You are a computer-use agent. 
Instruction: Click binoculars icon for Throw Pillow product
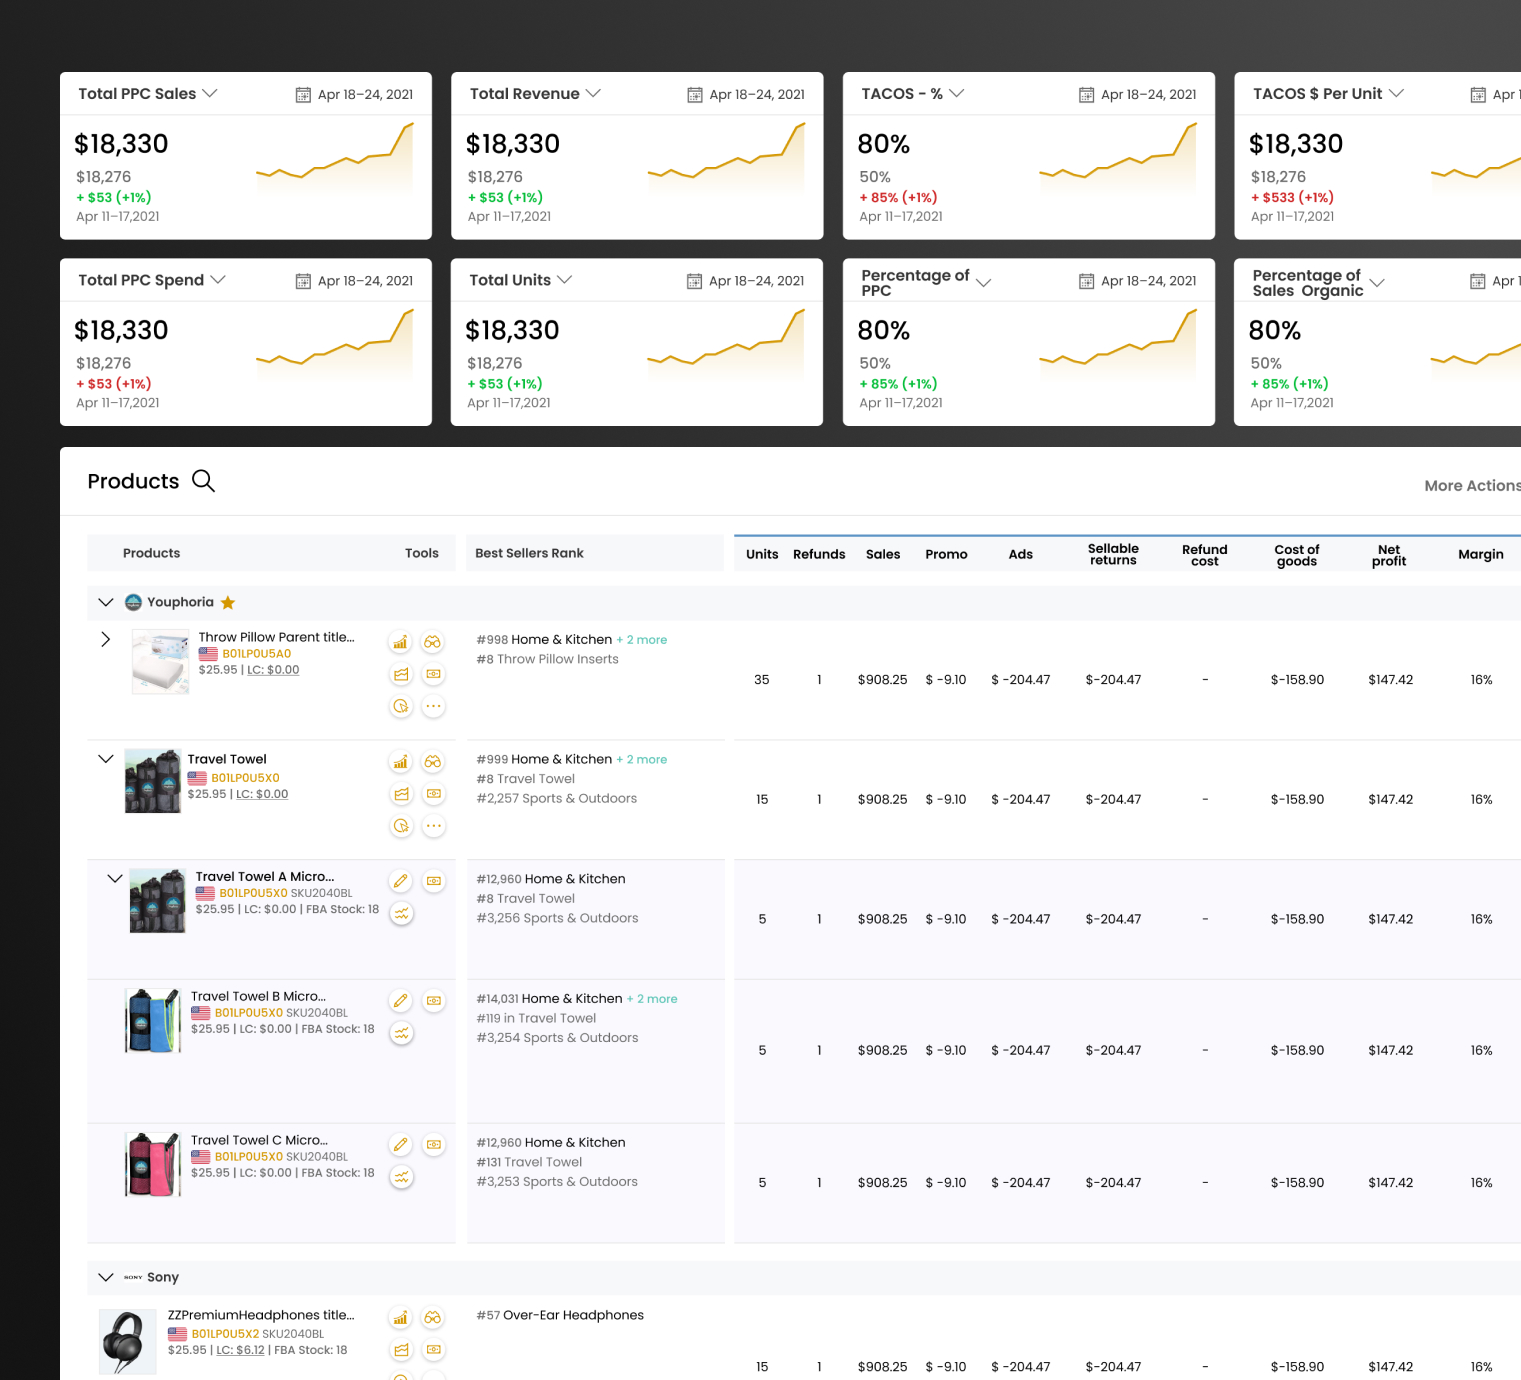(x=433, y=642)
